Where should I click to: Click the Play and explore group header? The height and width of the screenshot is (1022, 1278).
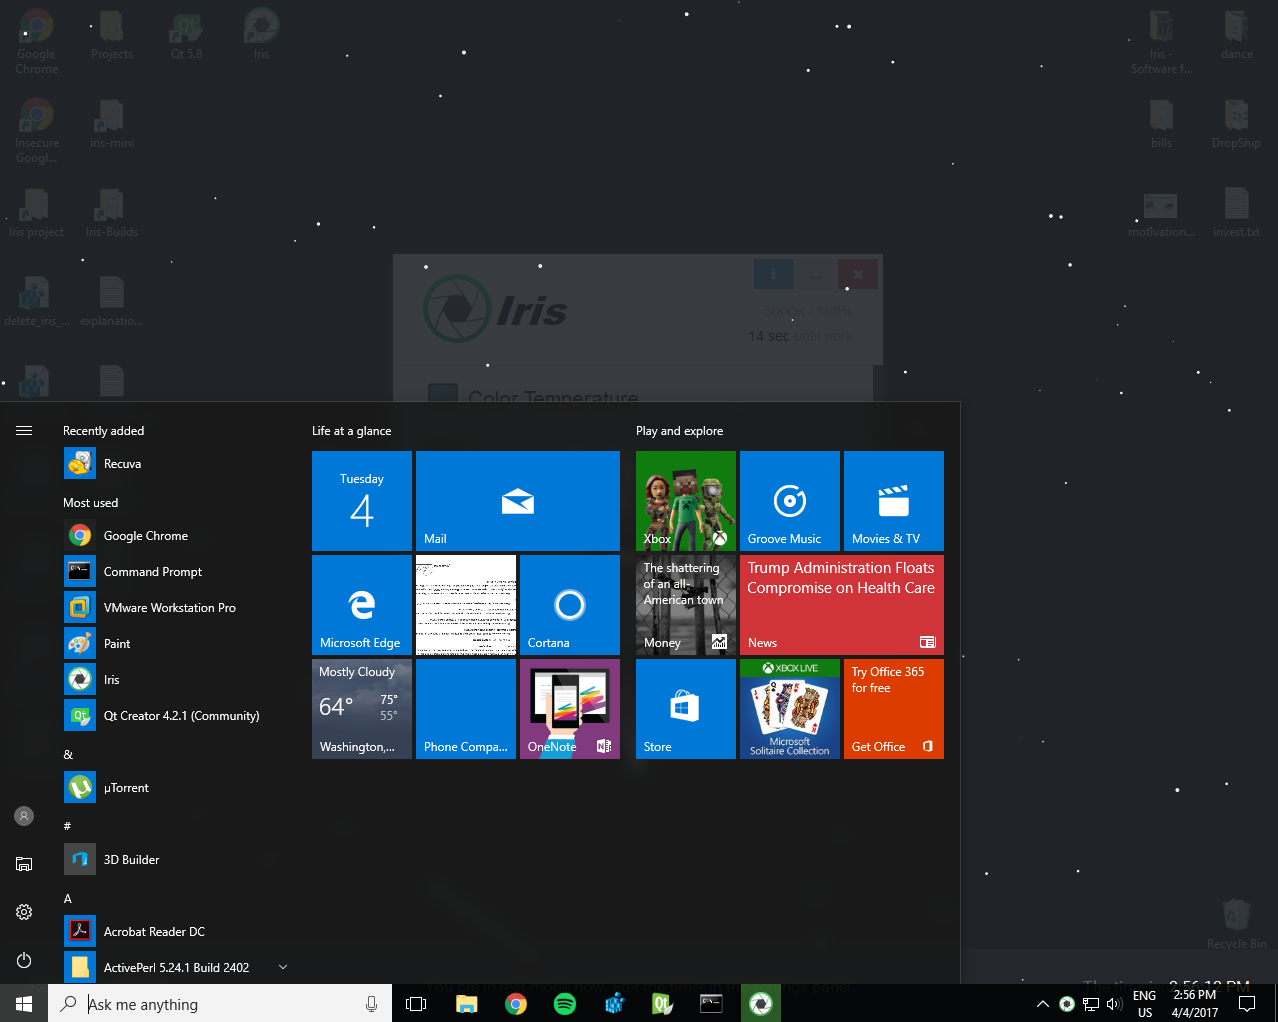pos(680,431)
